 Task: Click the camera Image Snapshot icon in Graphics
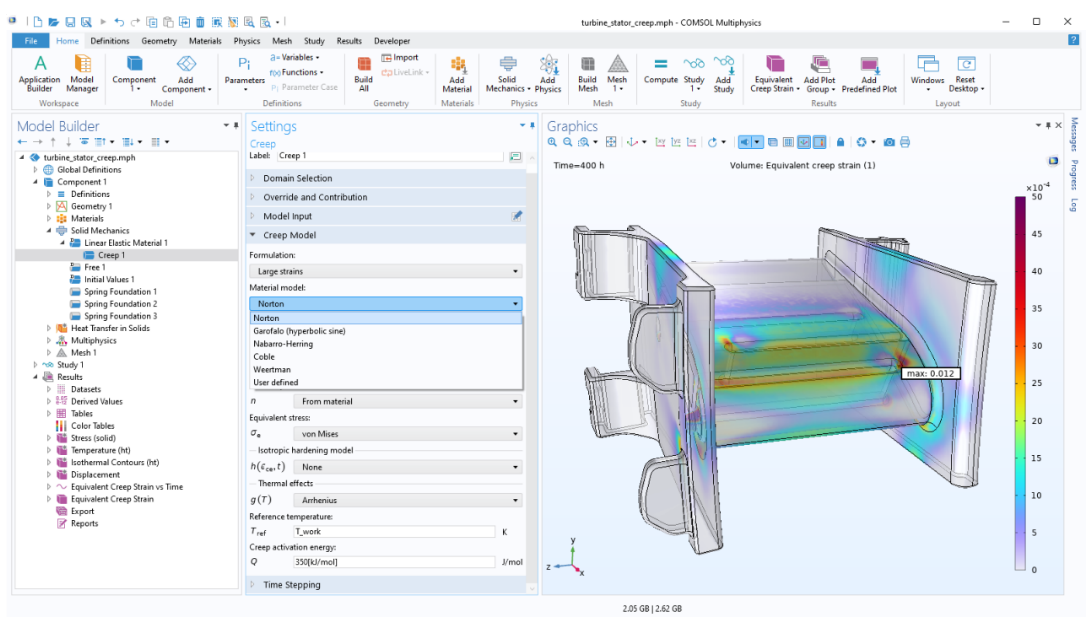(889, 142)
